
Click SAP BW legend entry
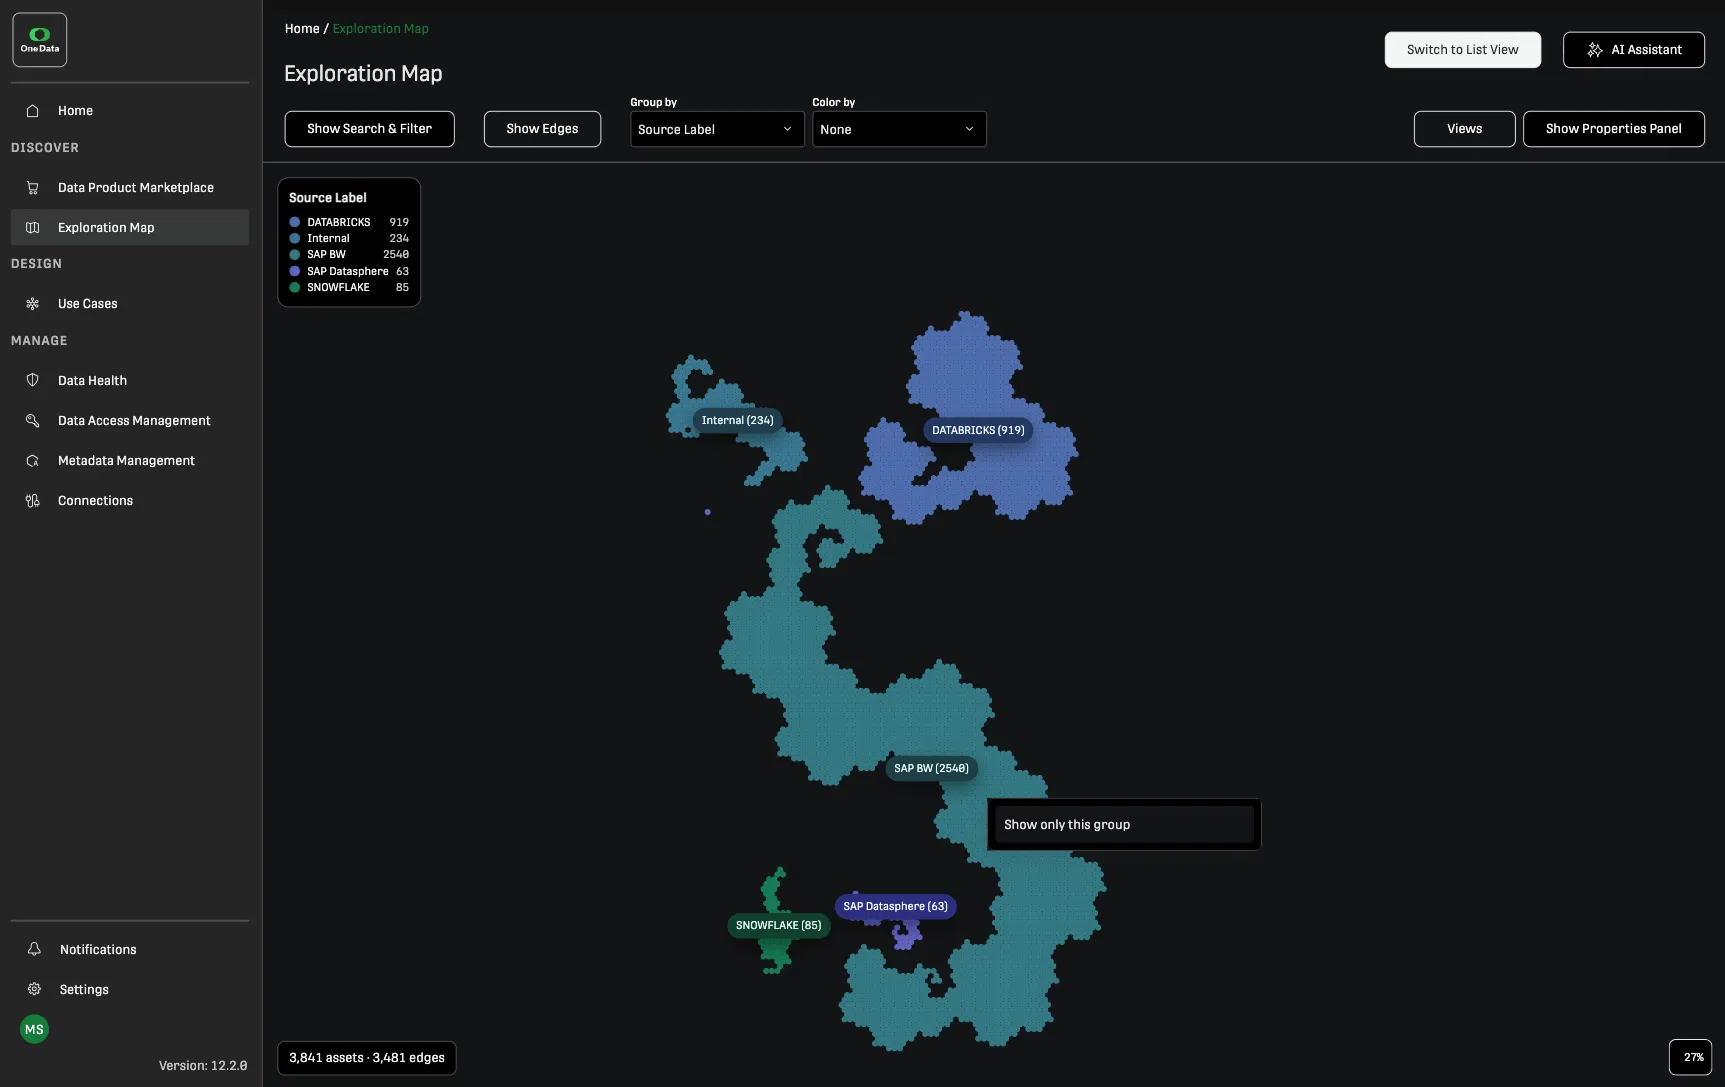click(349, 254)
